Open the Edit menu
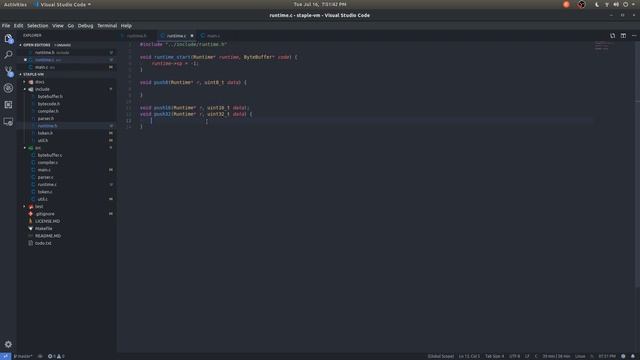The width and height of the screenshot is (640, 360). 18,26
